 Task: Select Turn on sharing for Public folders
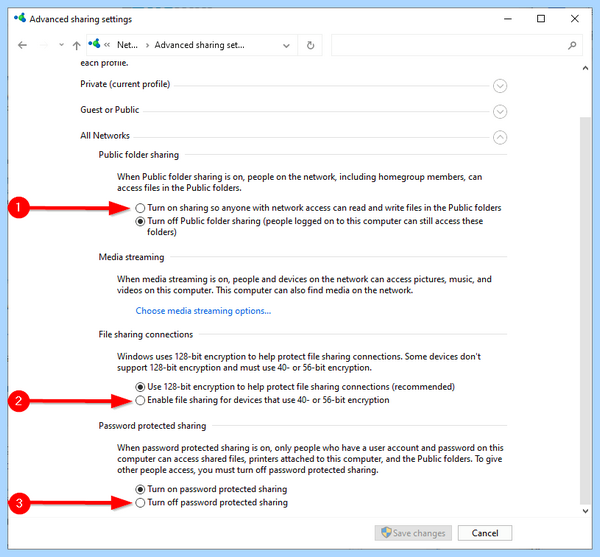pyautogui.click(x=140, y=208)
